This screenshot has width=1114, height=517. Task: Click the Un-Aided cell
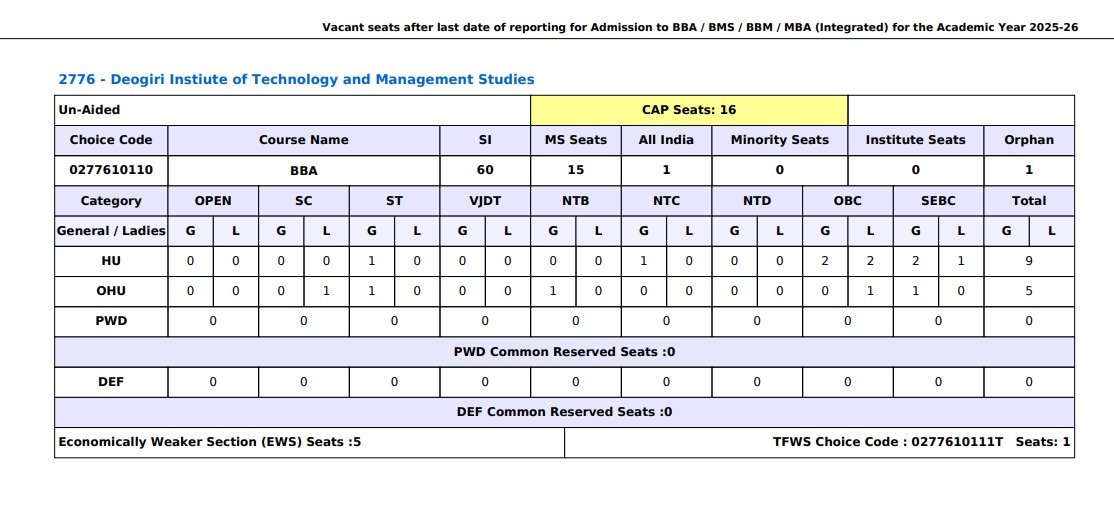[89, 110]
